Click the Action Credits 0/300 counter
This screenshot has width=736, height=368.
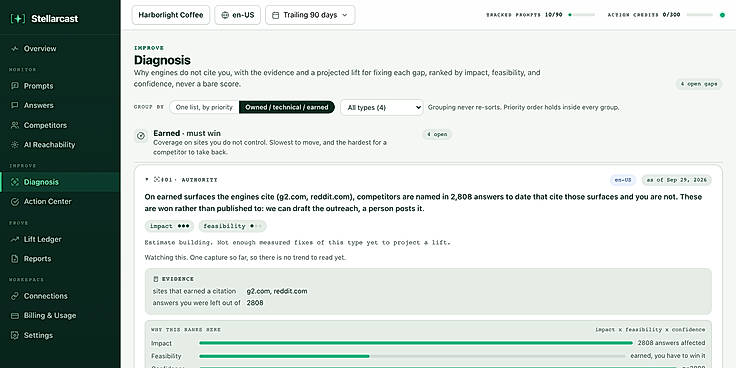click(x=644, y=15)
